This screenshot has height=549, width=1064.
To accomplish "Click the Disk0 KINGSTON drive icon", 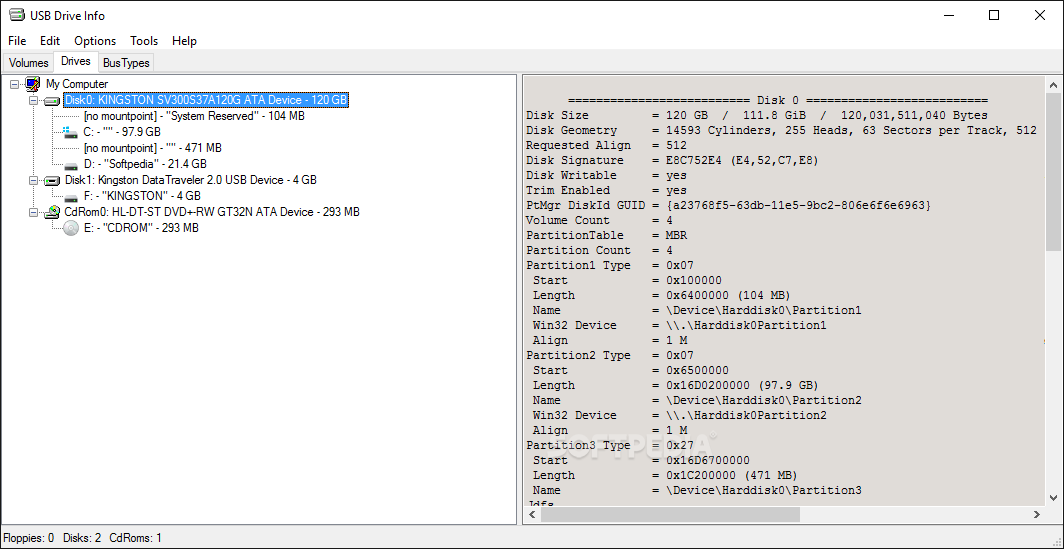I will (x=52, y=100).
